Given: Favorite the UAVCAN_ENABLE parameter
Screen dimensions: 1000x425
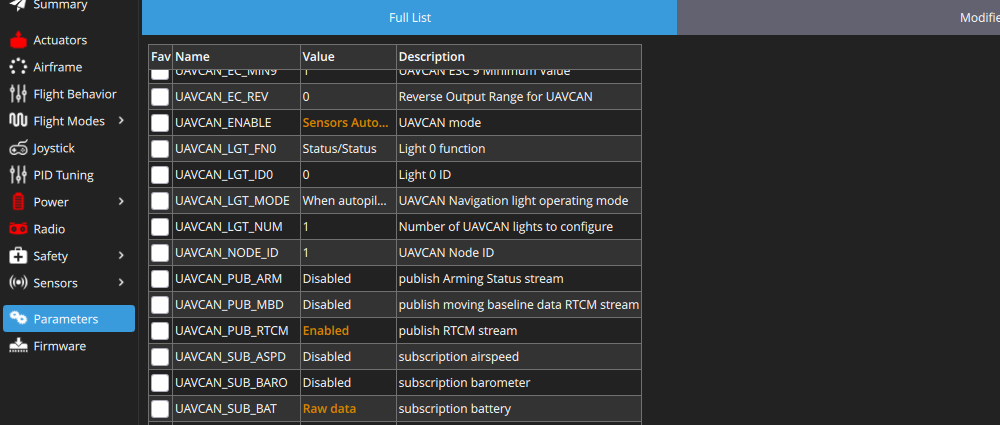Looking at the screenshot, I should click(160, 123).
